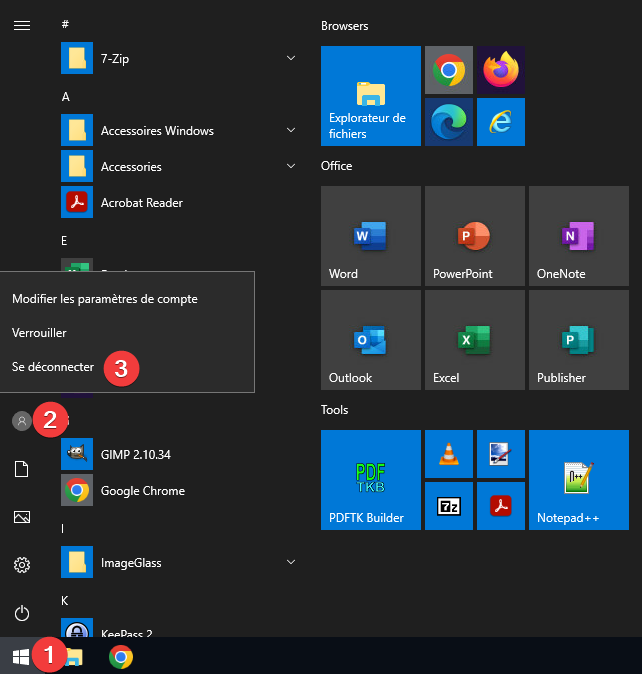This screenshot has height=674, width=642.
Task: Open the Notepad++ tile
Action: click(578, 479)
